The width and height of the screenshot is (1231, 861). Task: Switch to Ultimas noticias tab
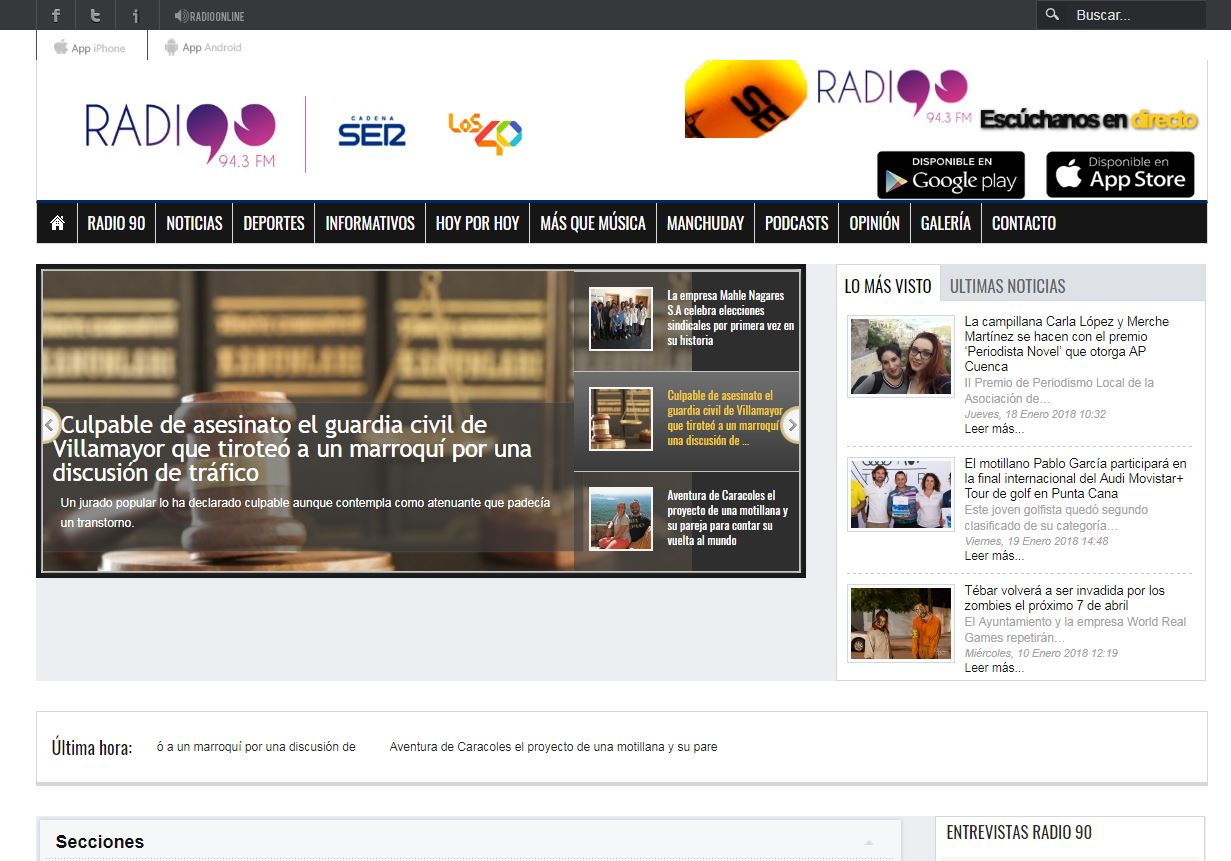(x=1007, y=286)
